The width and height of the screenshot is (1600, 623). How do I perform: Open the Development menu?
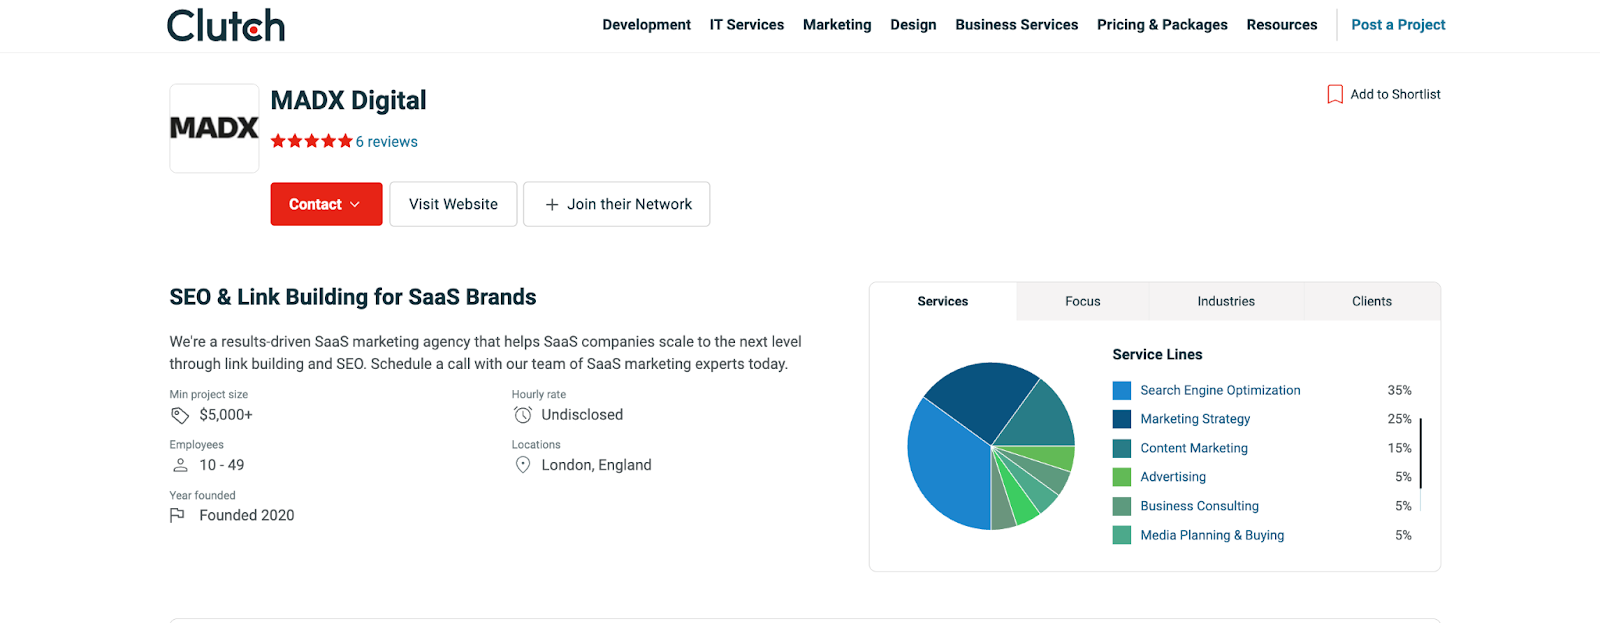(x=646, y=25)
